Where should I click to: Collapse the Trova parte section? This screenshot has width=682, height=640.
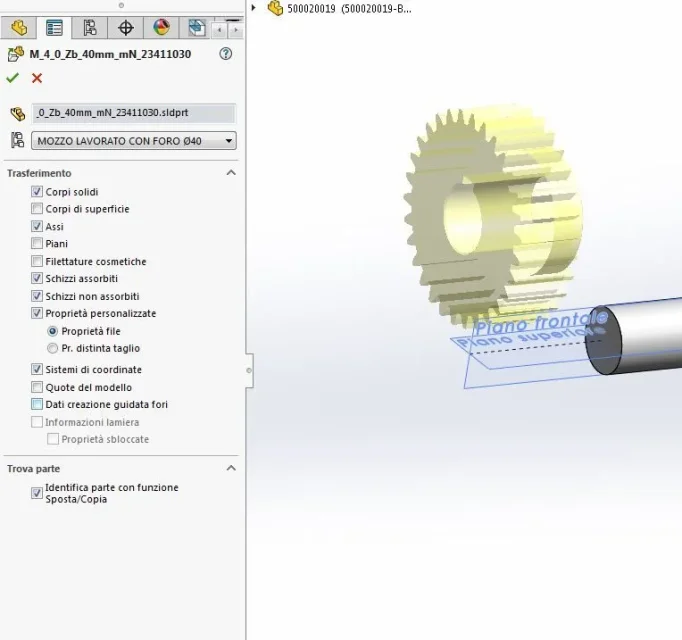pos(231,468)
